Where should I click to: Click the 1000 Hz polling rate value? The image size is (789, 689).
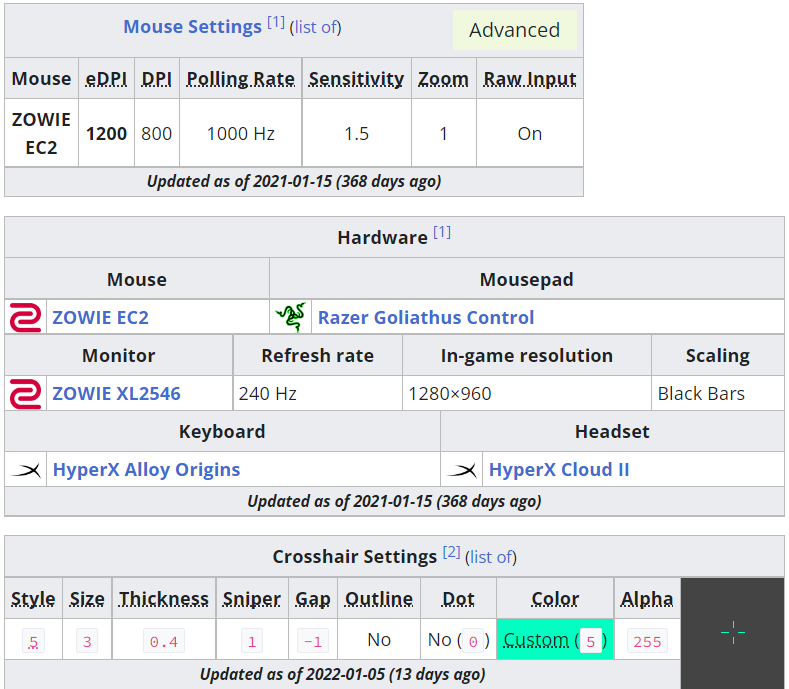point(241,133)
